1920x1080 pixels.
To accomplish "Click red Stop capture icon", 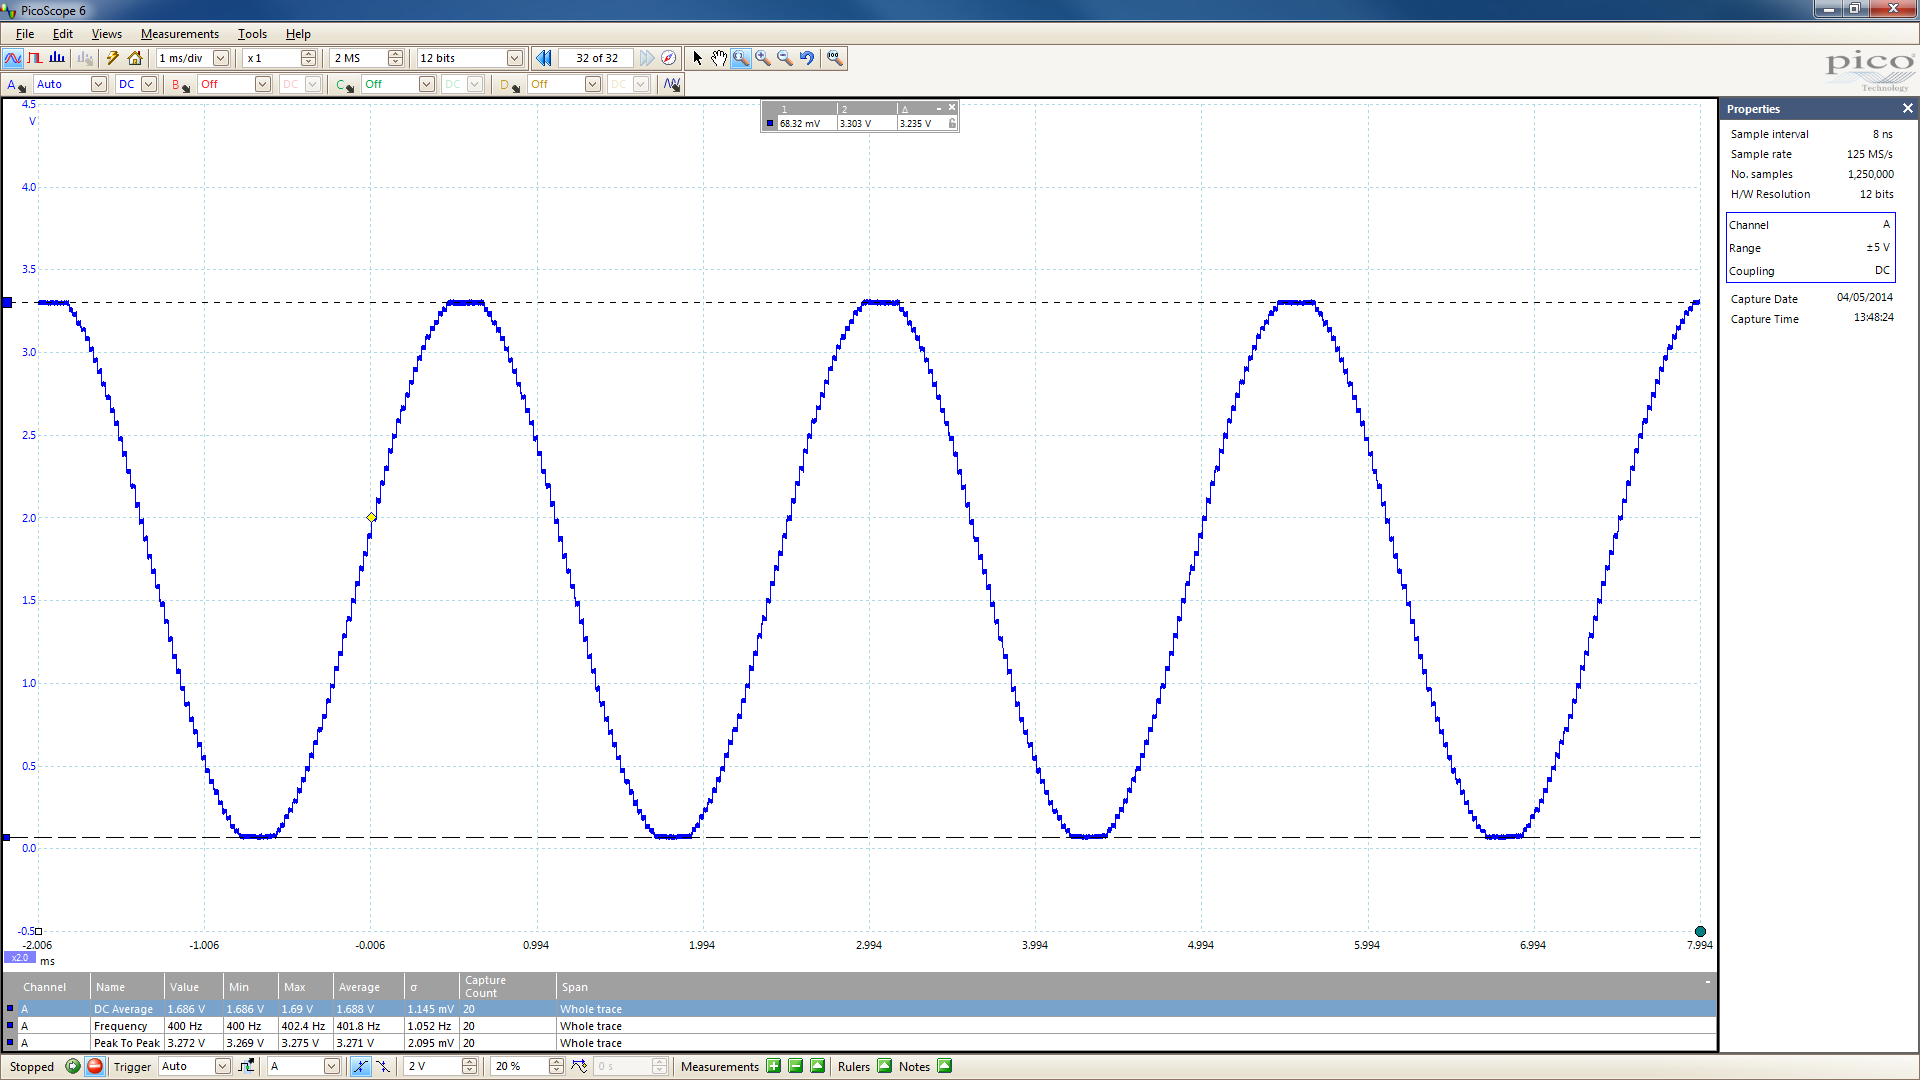I will coord(95,1066).
